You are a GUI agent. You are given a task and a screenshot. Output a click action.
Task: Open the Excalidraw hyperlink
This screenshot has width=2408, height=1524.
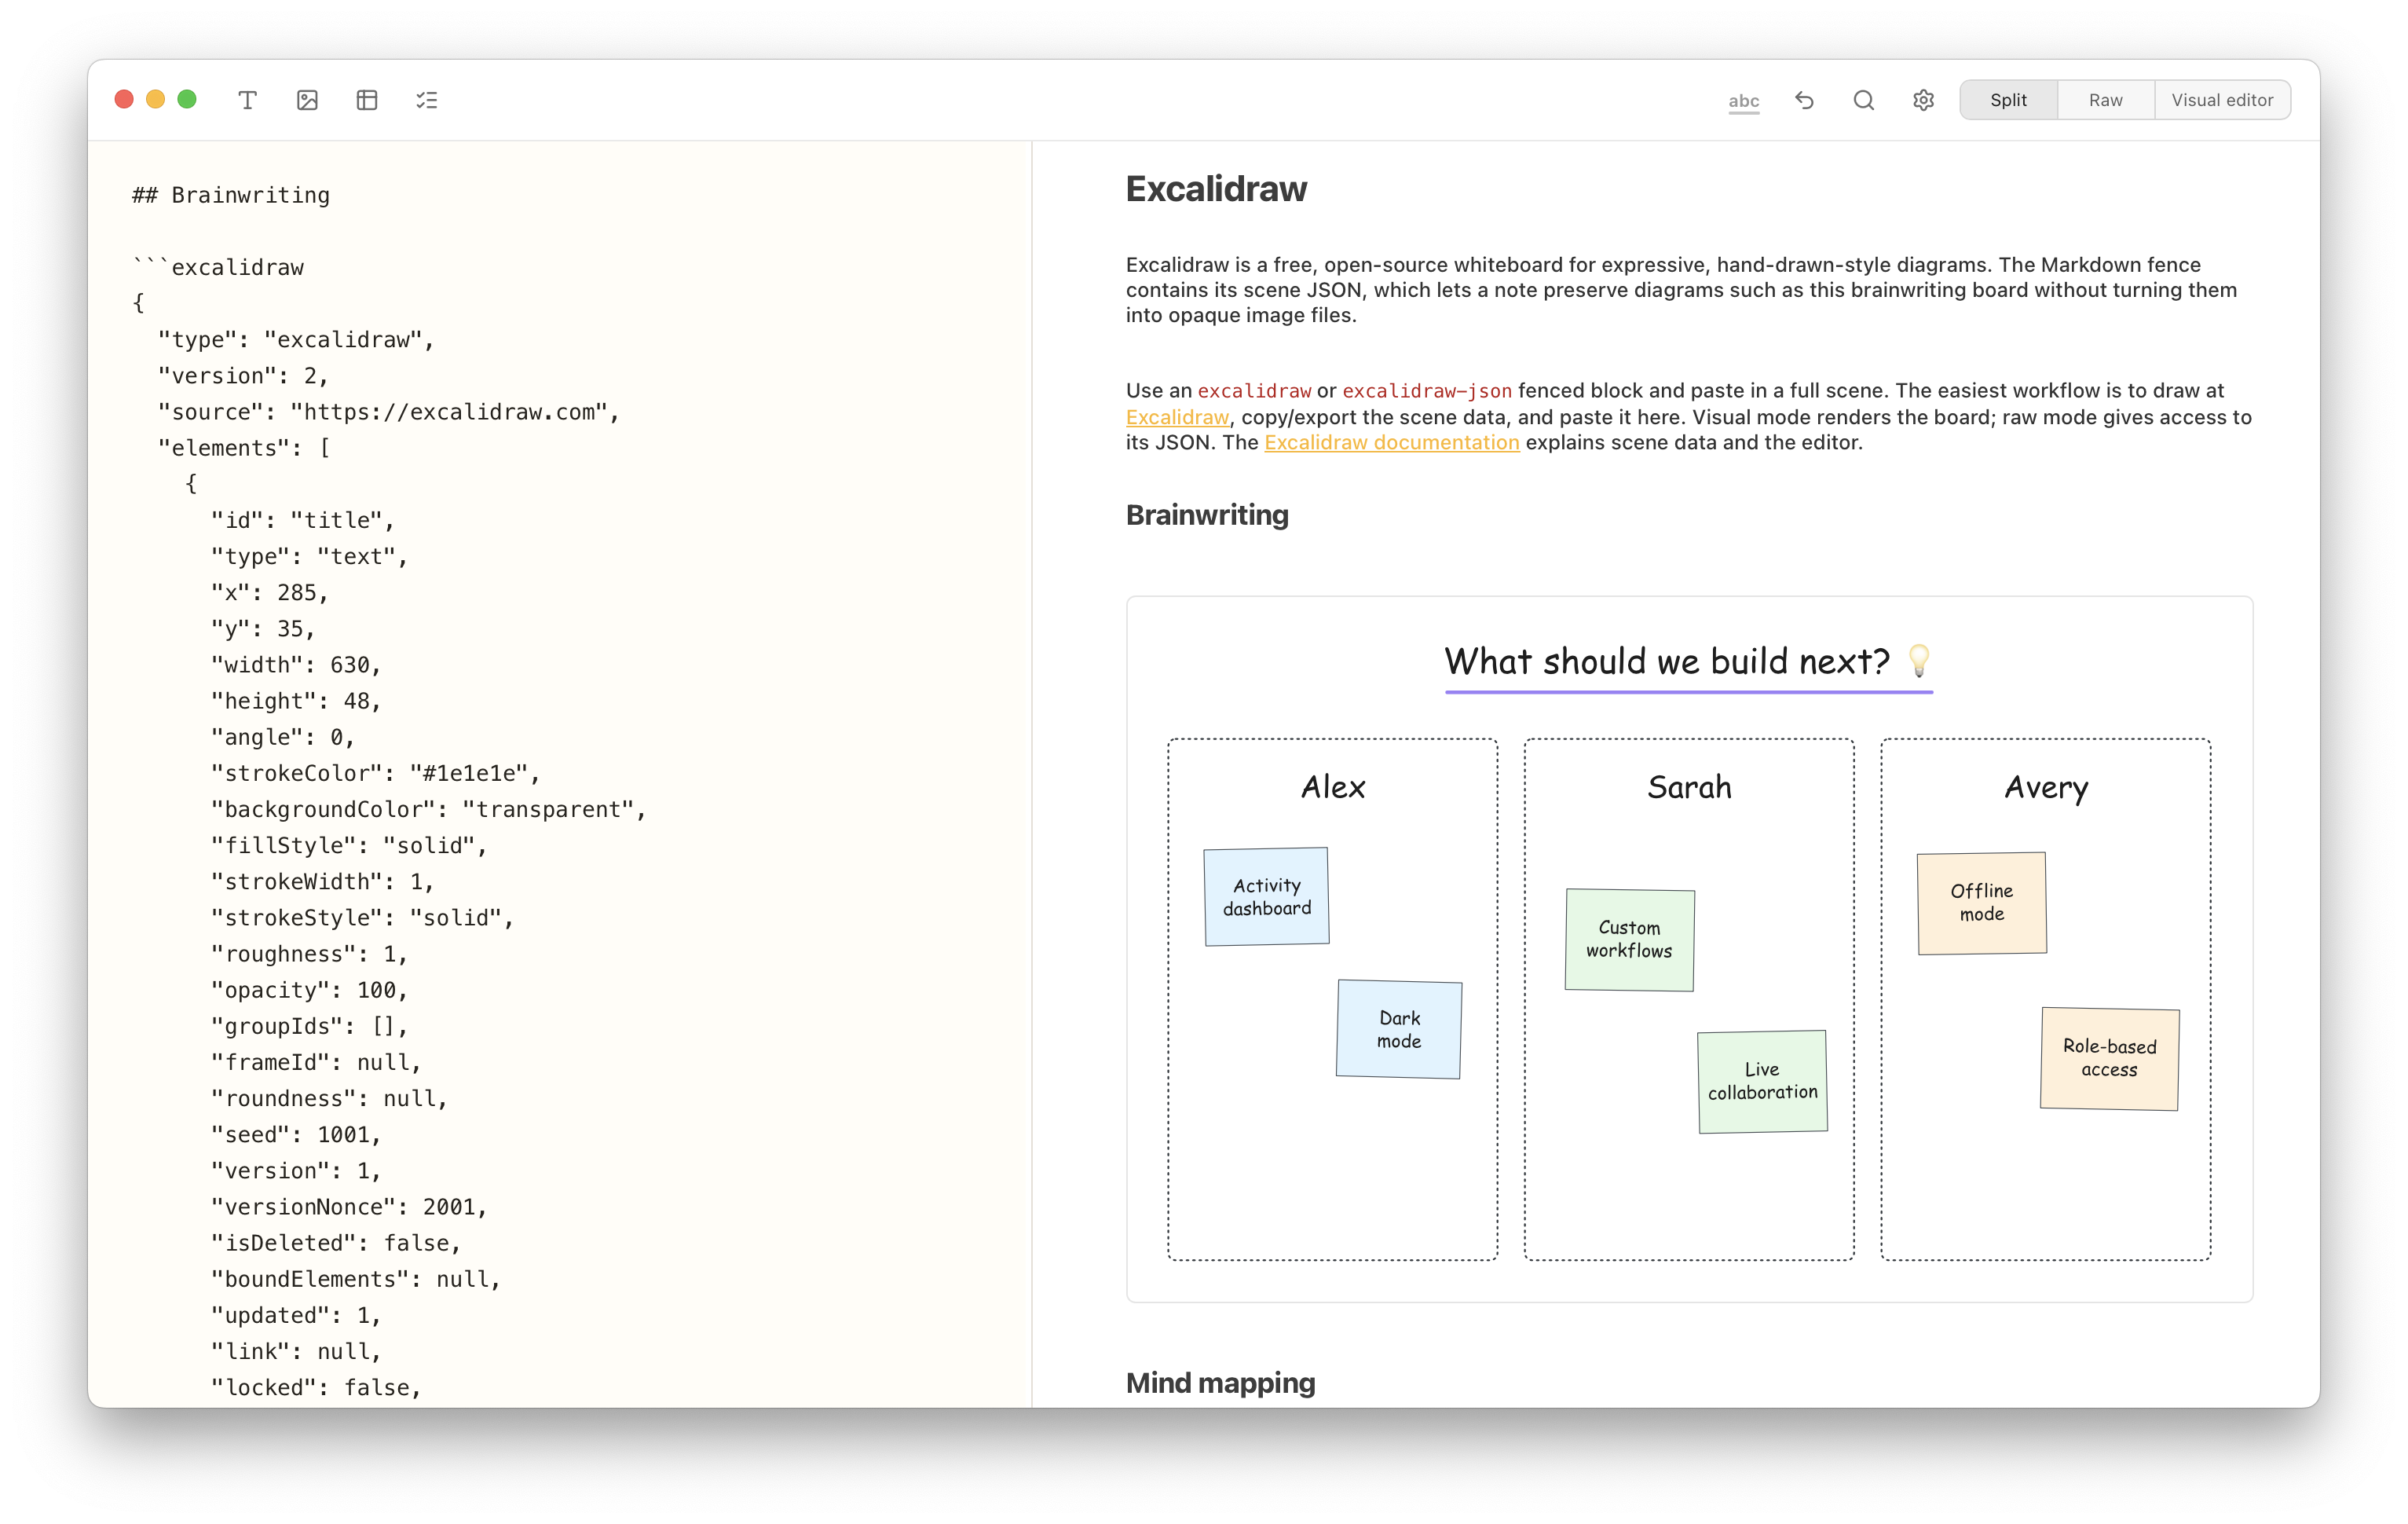click(x=1177, y=417)
